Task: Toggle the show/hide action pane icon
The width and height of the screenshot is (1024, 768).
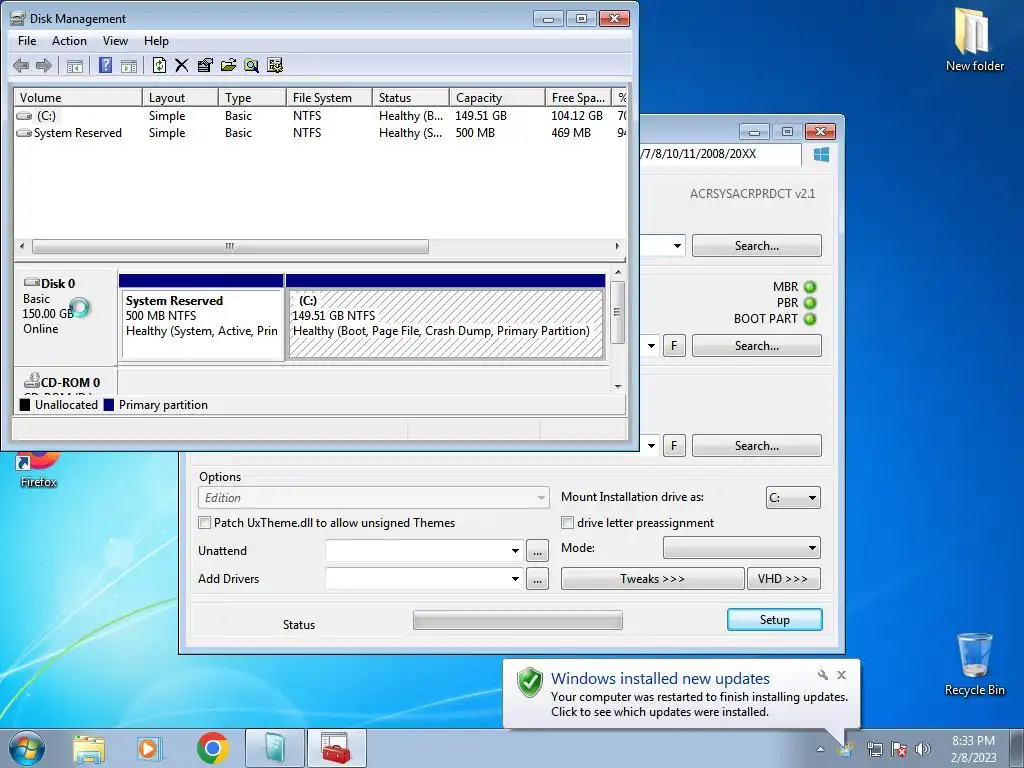Action: click(x=129, y=65)
